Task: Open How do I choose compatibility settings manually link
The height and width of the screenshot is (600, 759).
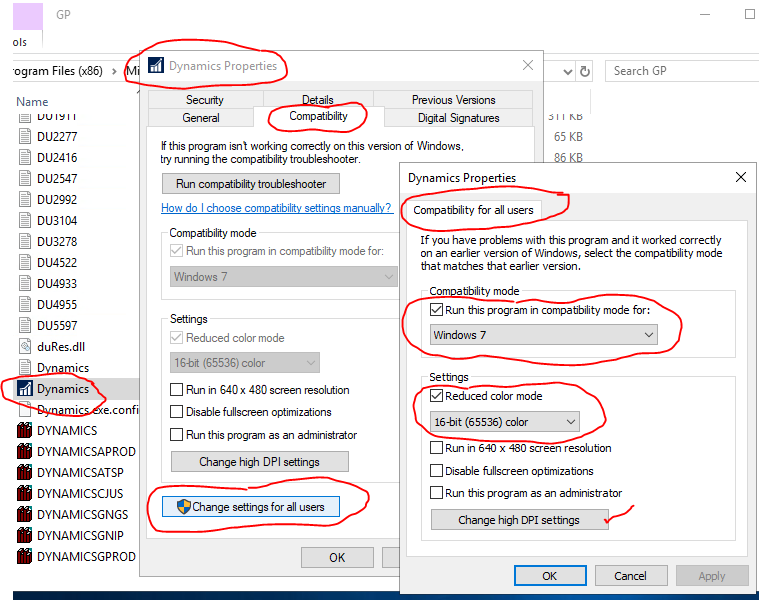Action: click(276, 208)
